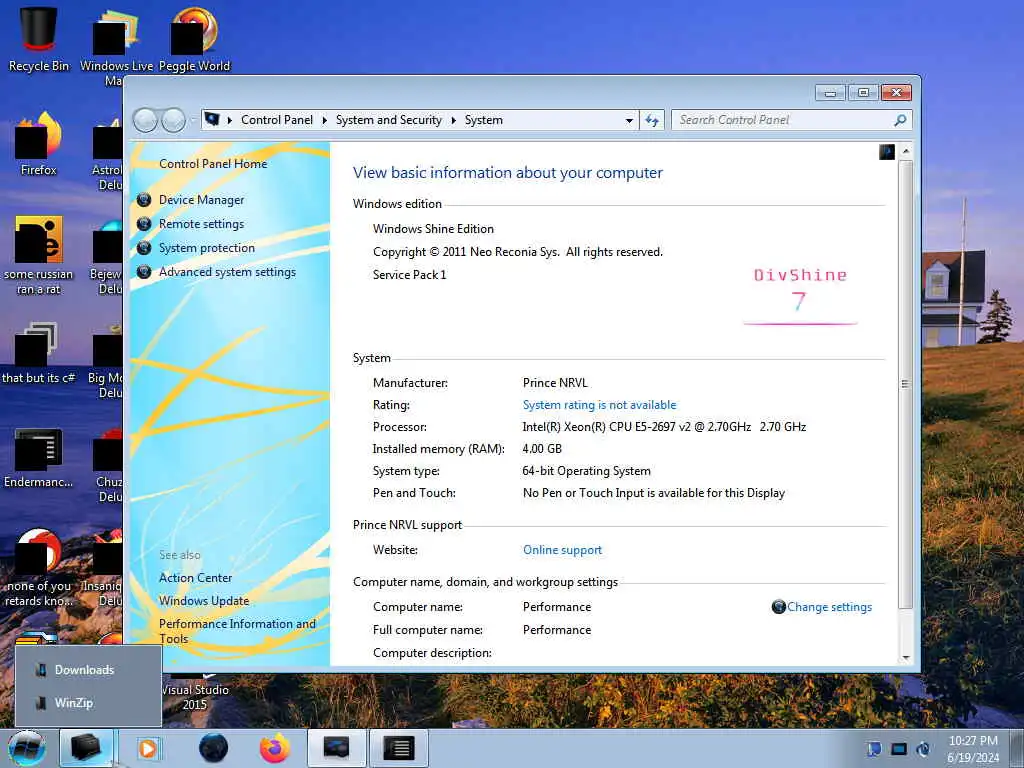
Task: Click the 'Intel(R) Xeon(R) CPU E5-2697 v2' processor value
Action: [664, 427]
